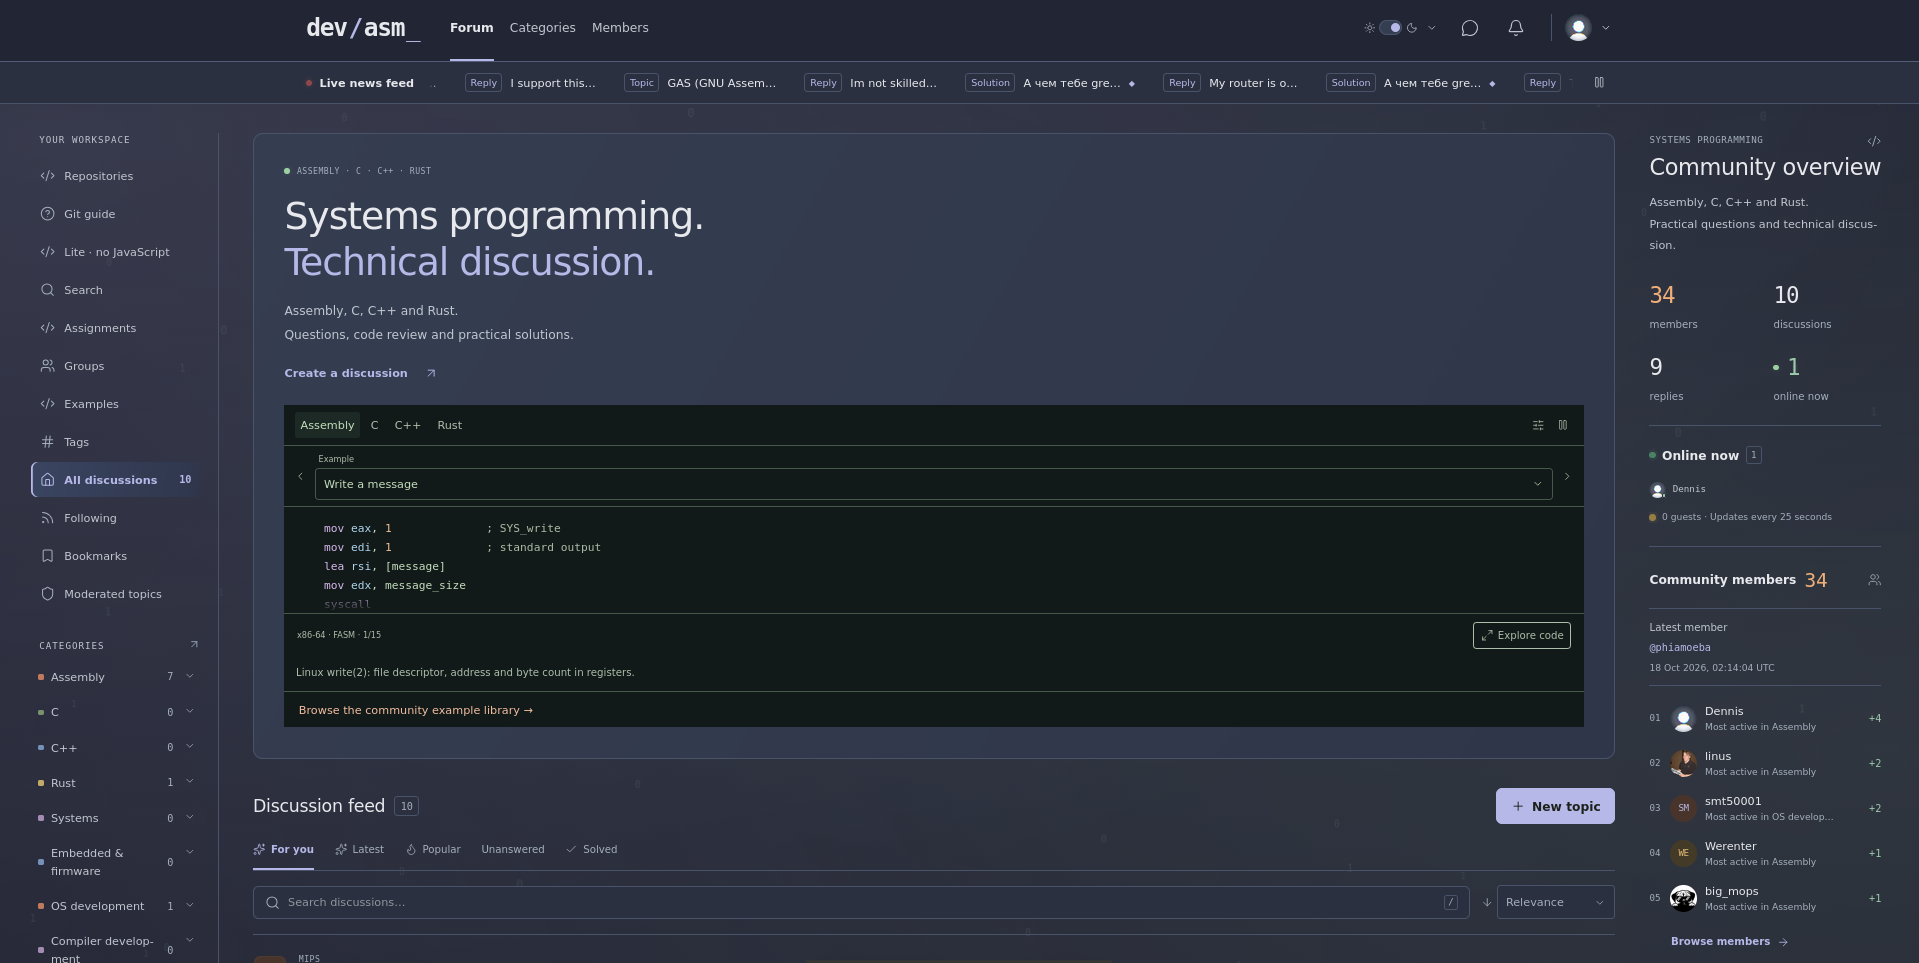Click the community members people icon
Viewport: 1919px width, 963px height.
coord(1874,580)
